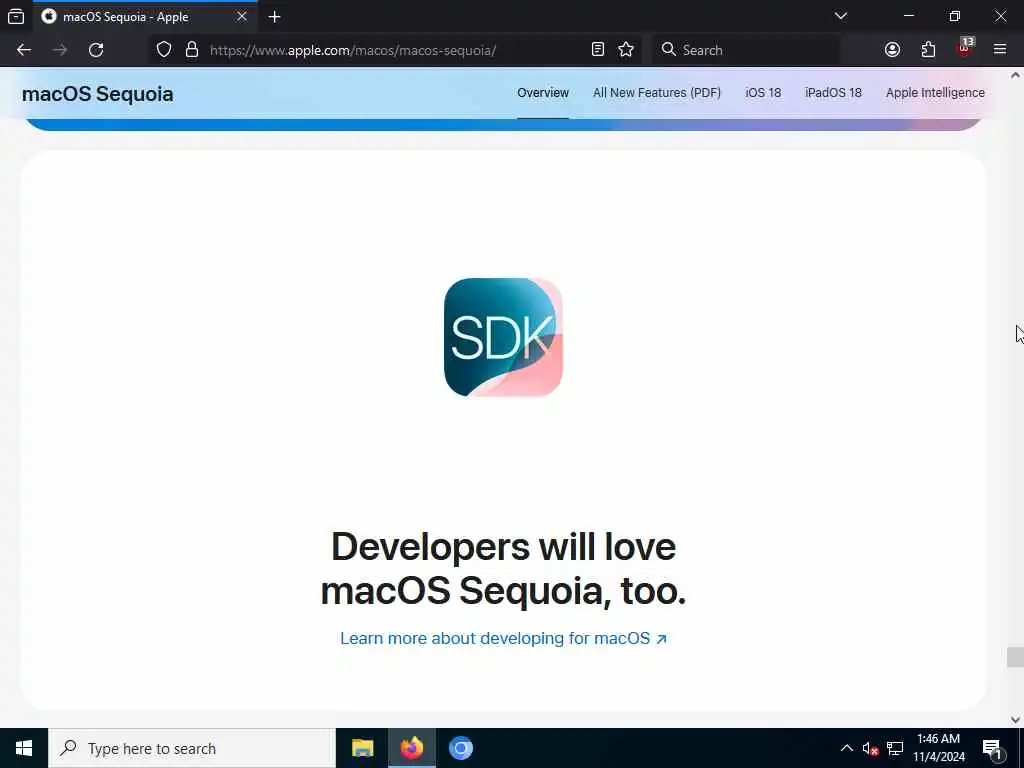Open Firefox account icon
Viewport: 1024px width, 768px height.
pos(892,50)
